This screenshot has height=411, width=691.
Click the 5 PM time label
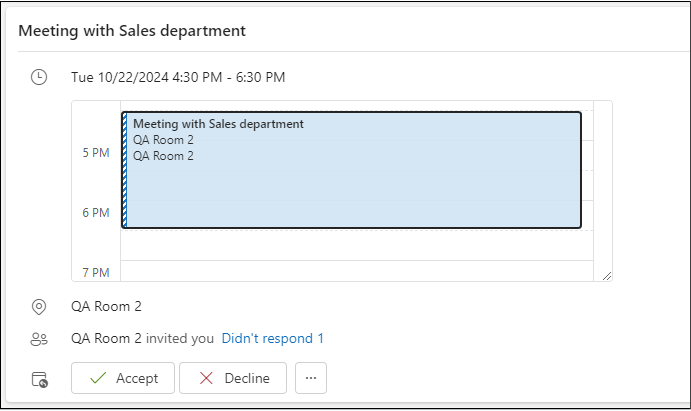(x=96, y=153)
